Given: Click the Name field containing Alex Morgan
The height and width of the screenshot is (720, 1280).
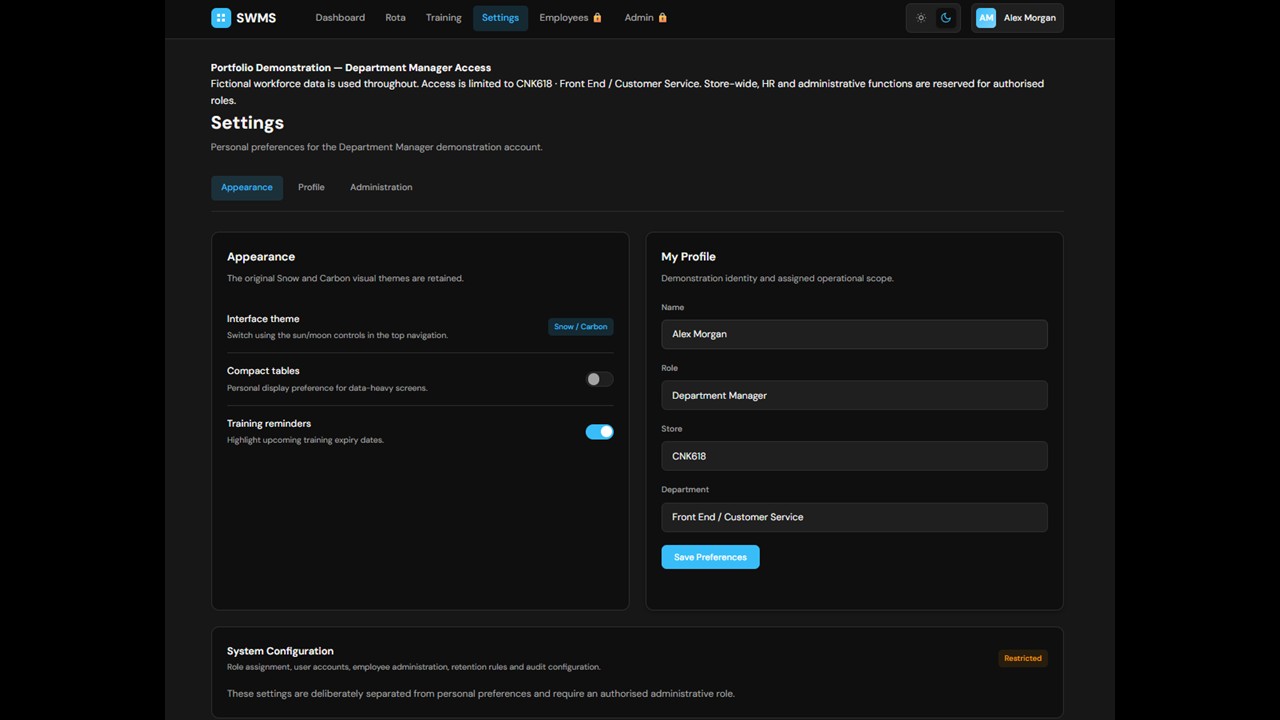Looking at the screenshot, I should point(854,334).
